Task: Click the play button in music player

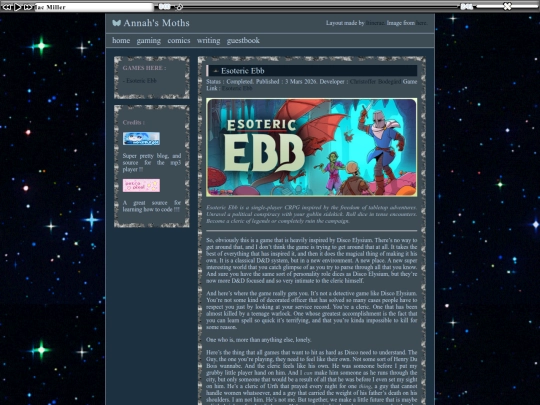Action: tap(18, 7)
